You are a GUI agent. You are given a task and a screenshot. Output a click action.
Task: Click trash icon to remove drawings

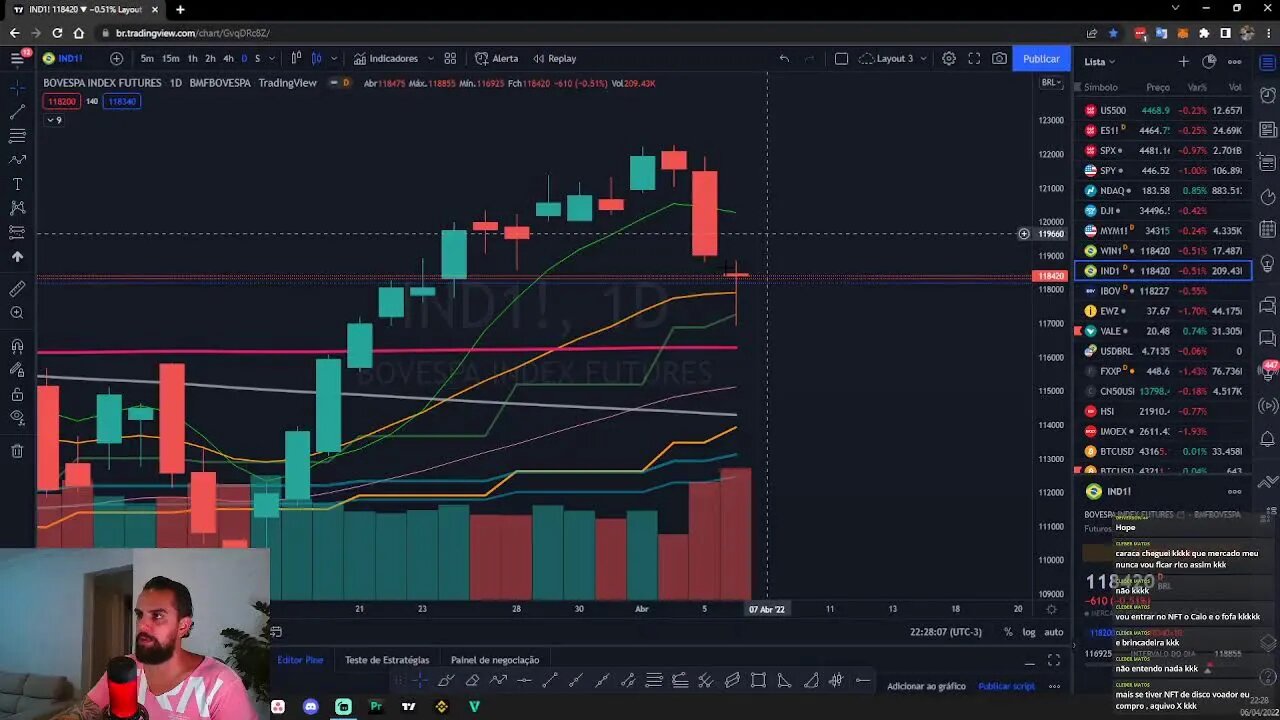17,451
